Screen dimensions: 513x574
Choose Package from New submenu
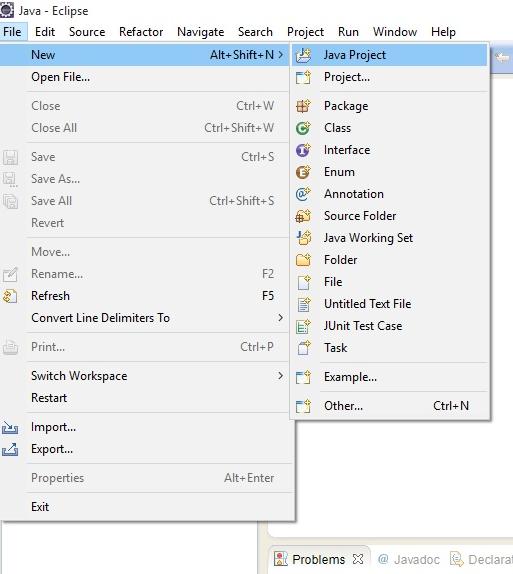point(390,106)
